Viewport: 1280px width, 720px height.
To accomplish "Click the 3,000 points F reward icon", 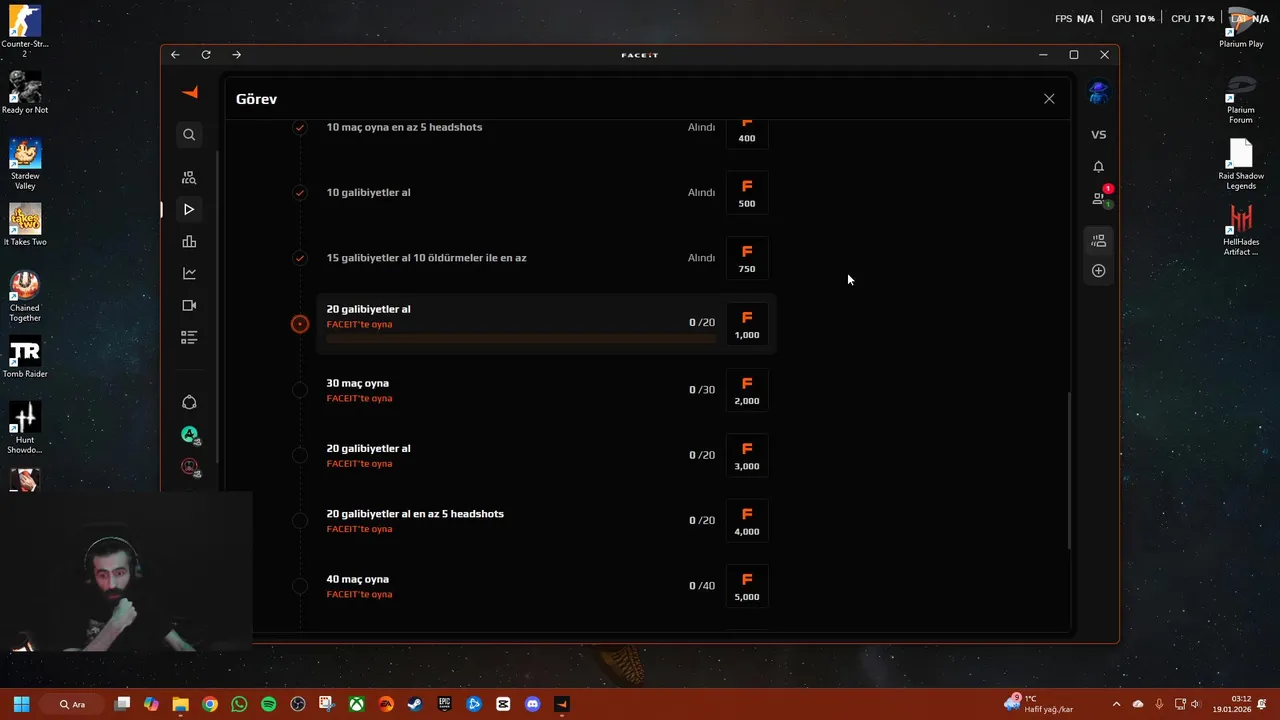I will [x=747, y=454].
